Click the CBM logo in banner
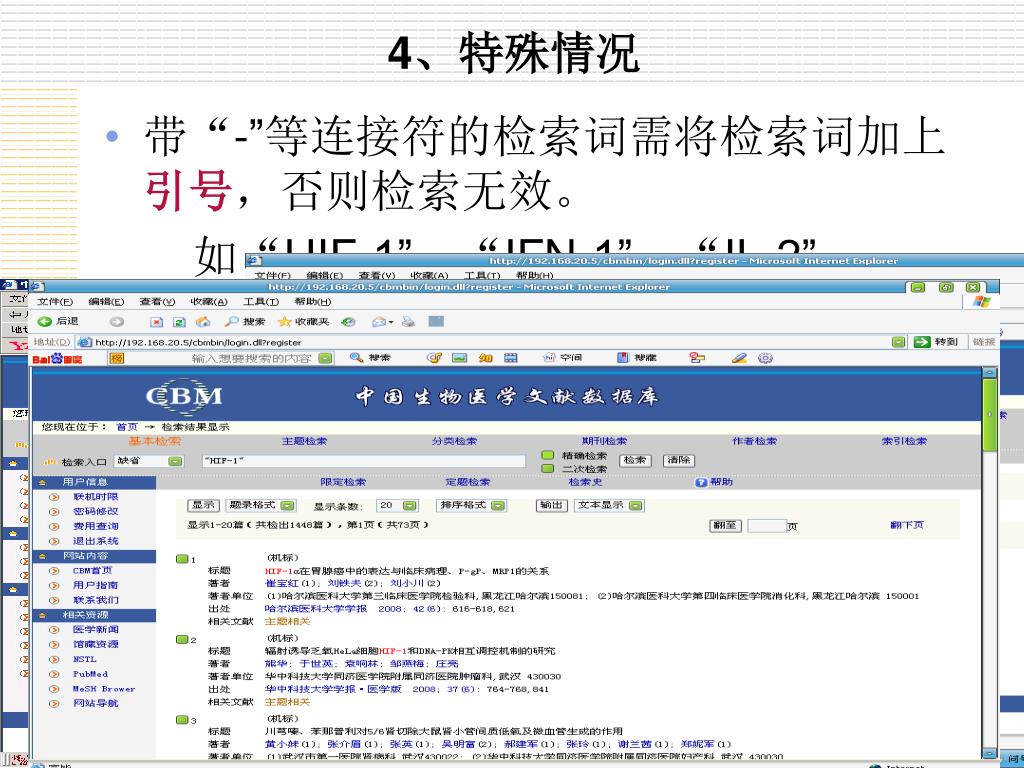Image resolution: width=1024 pixels, height=768 pixels. tap(184, 396)
